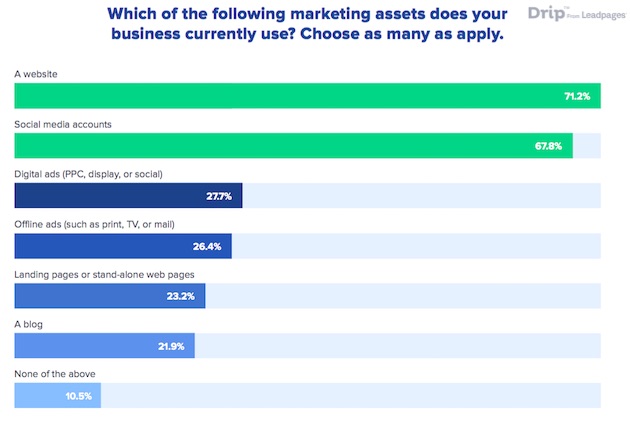Click the 27.7% value label
The width and height of the screenshot is (630, 432).
tap(219, 196)
